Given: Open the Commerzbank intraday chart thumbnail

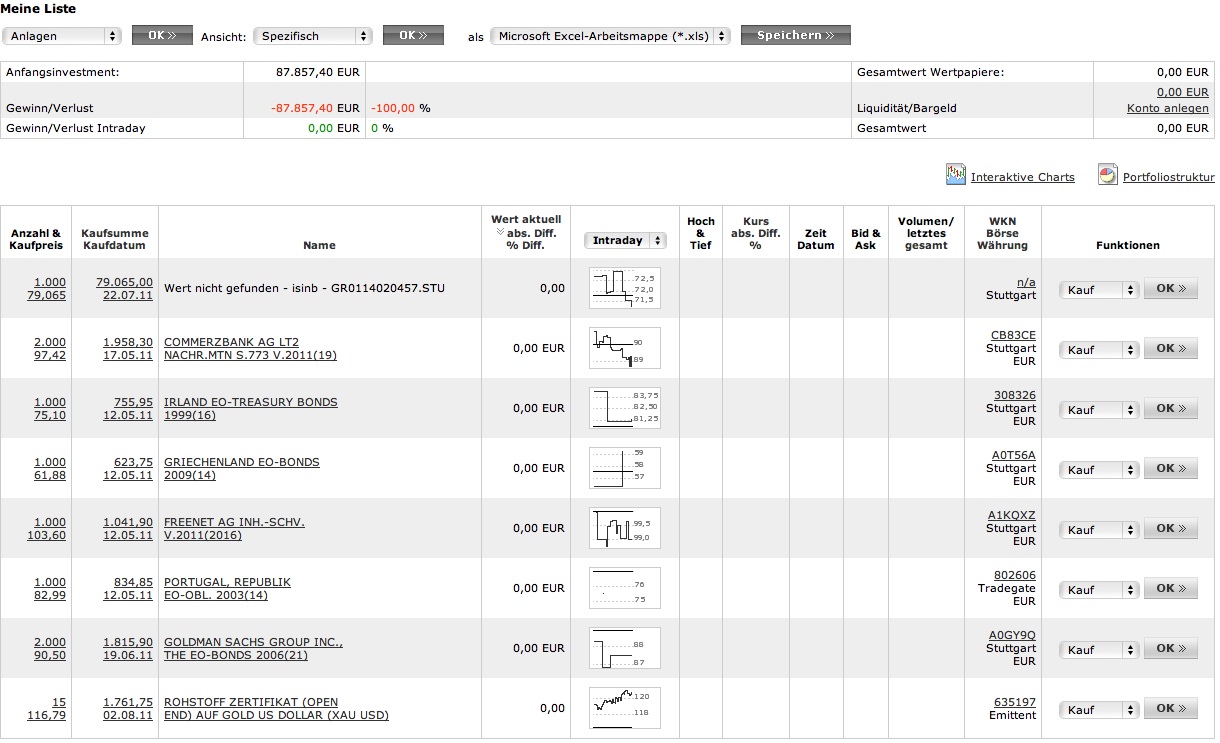Looking at the screenshot, I should coord(624,348).
